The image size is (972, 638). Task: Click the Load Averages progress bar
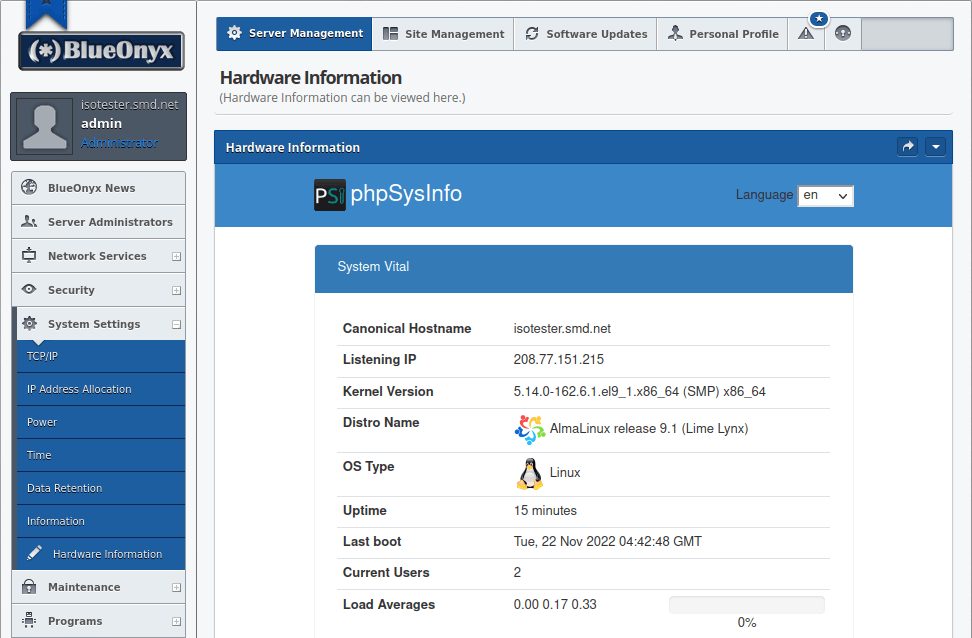(x=746, y=605)
